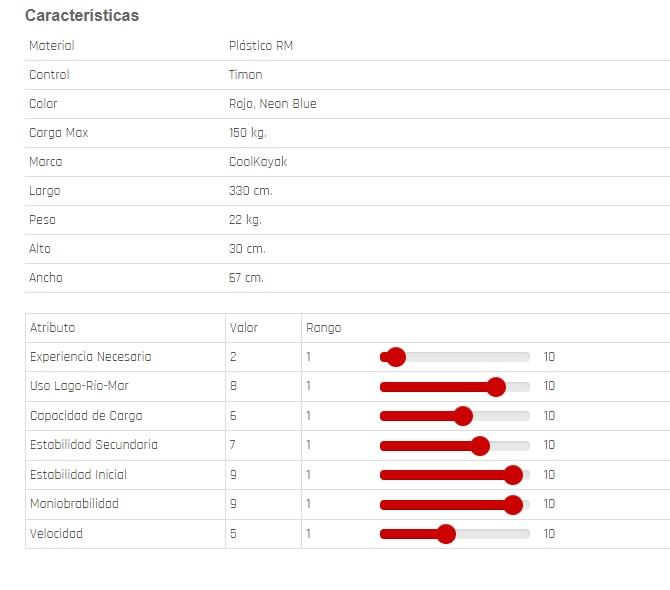This screenshot has width=670, height=590.
Task: Click the Capacidad de Carga slider handle
Action: (x=462, y=416)
